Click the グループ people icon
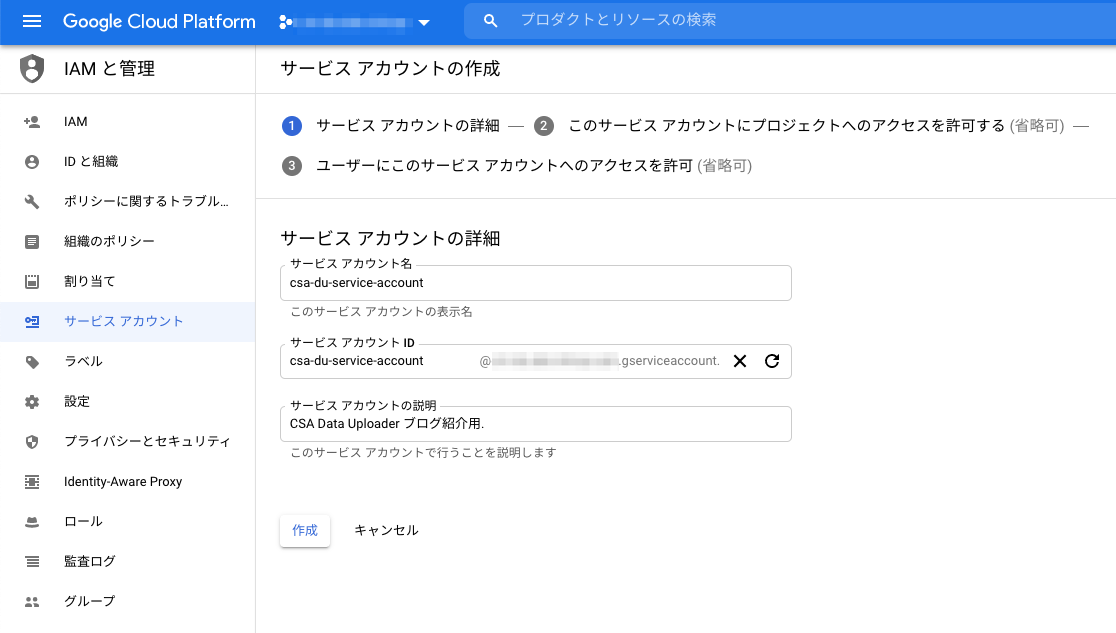 click(32, 602)
